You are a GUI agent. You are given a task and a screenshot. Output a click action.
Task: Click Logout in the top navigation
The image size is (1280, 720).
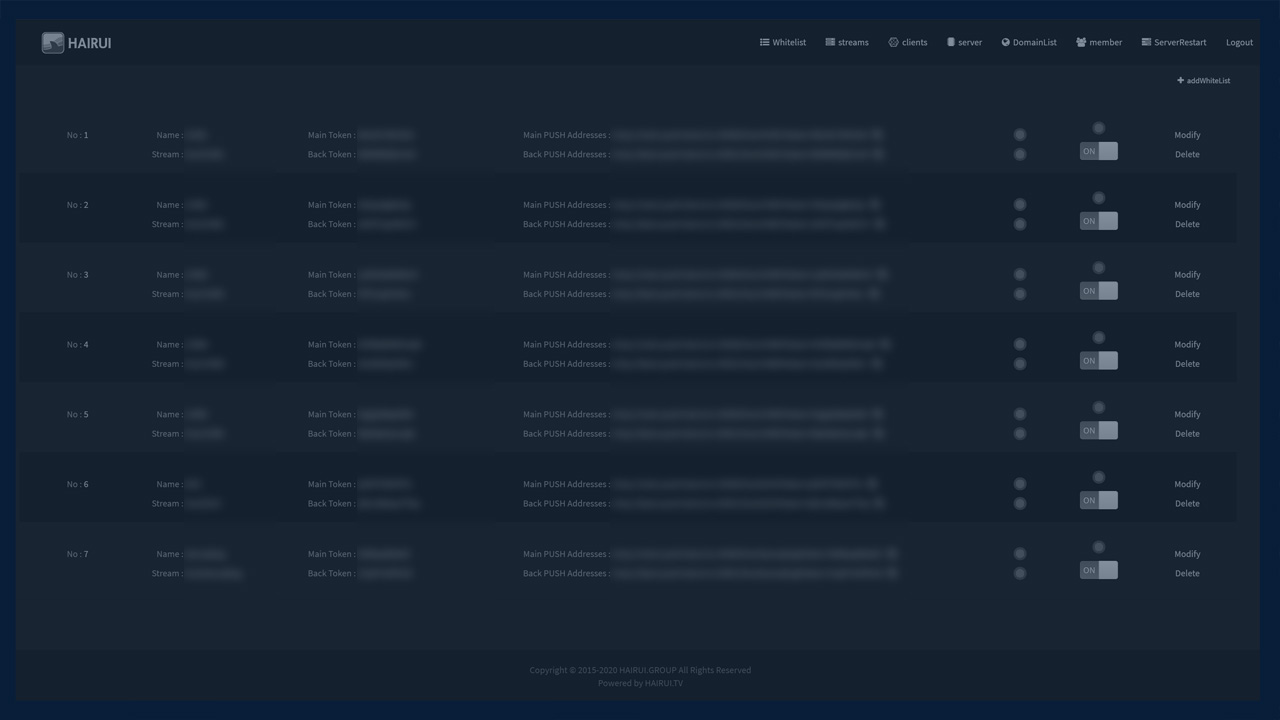click(1239, 42)
